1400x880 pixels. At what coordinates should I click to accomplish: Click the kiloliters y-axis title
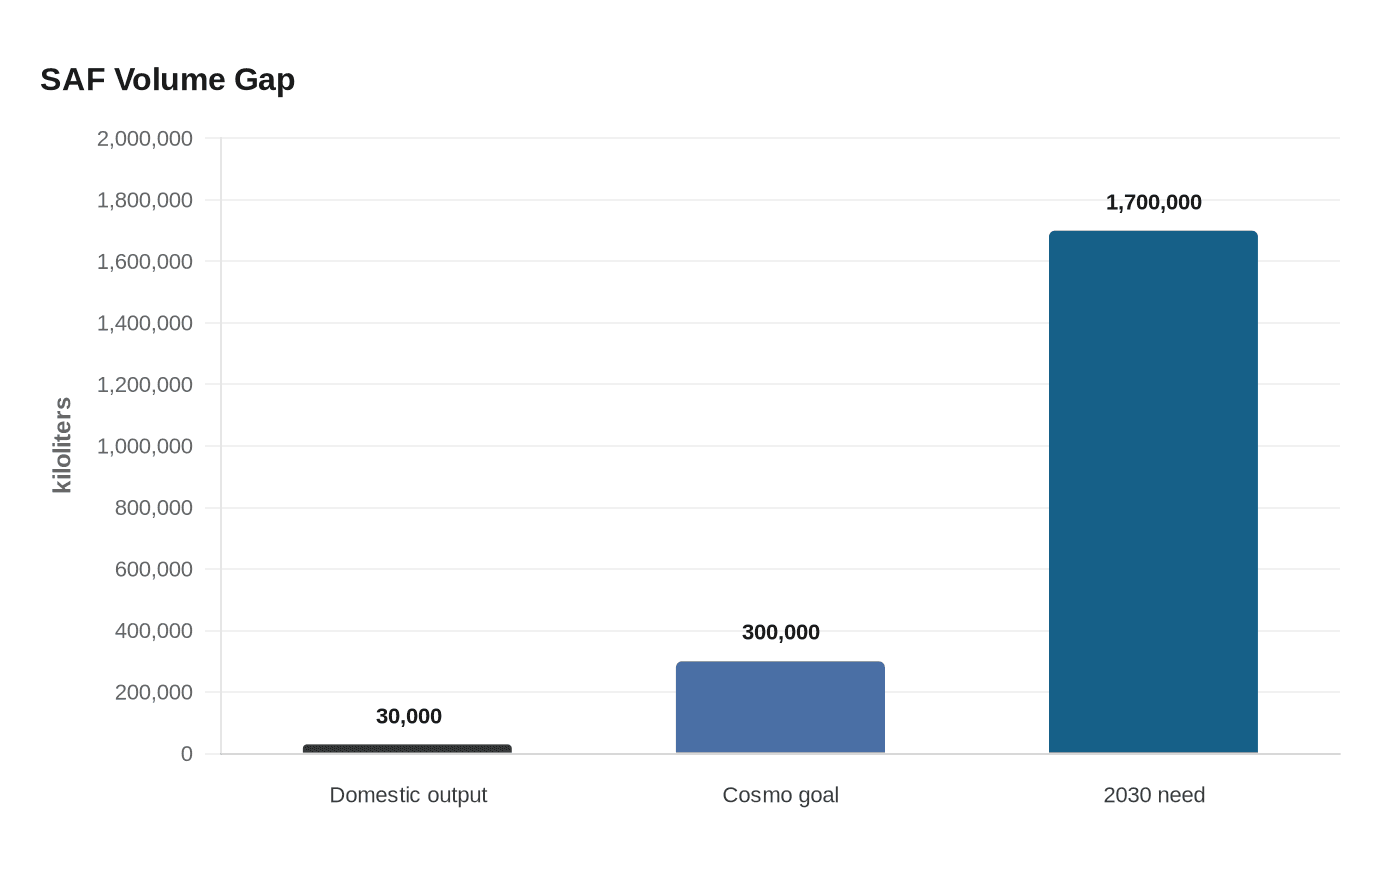(x=62, y=445)
